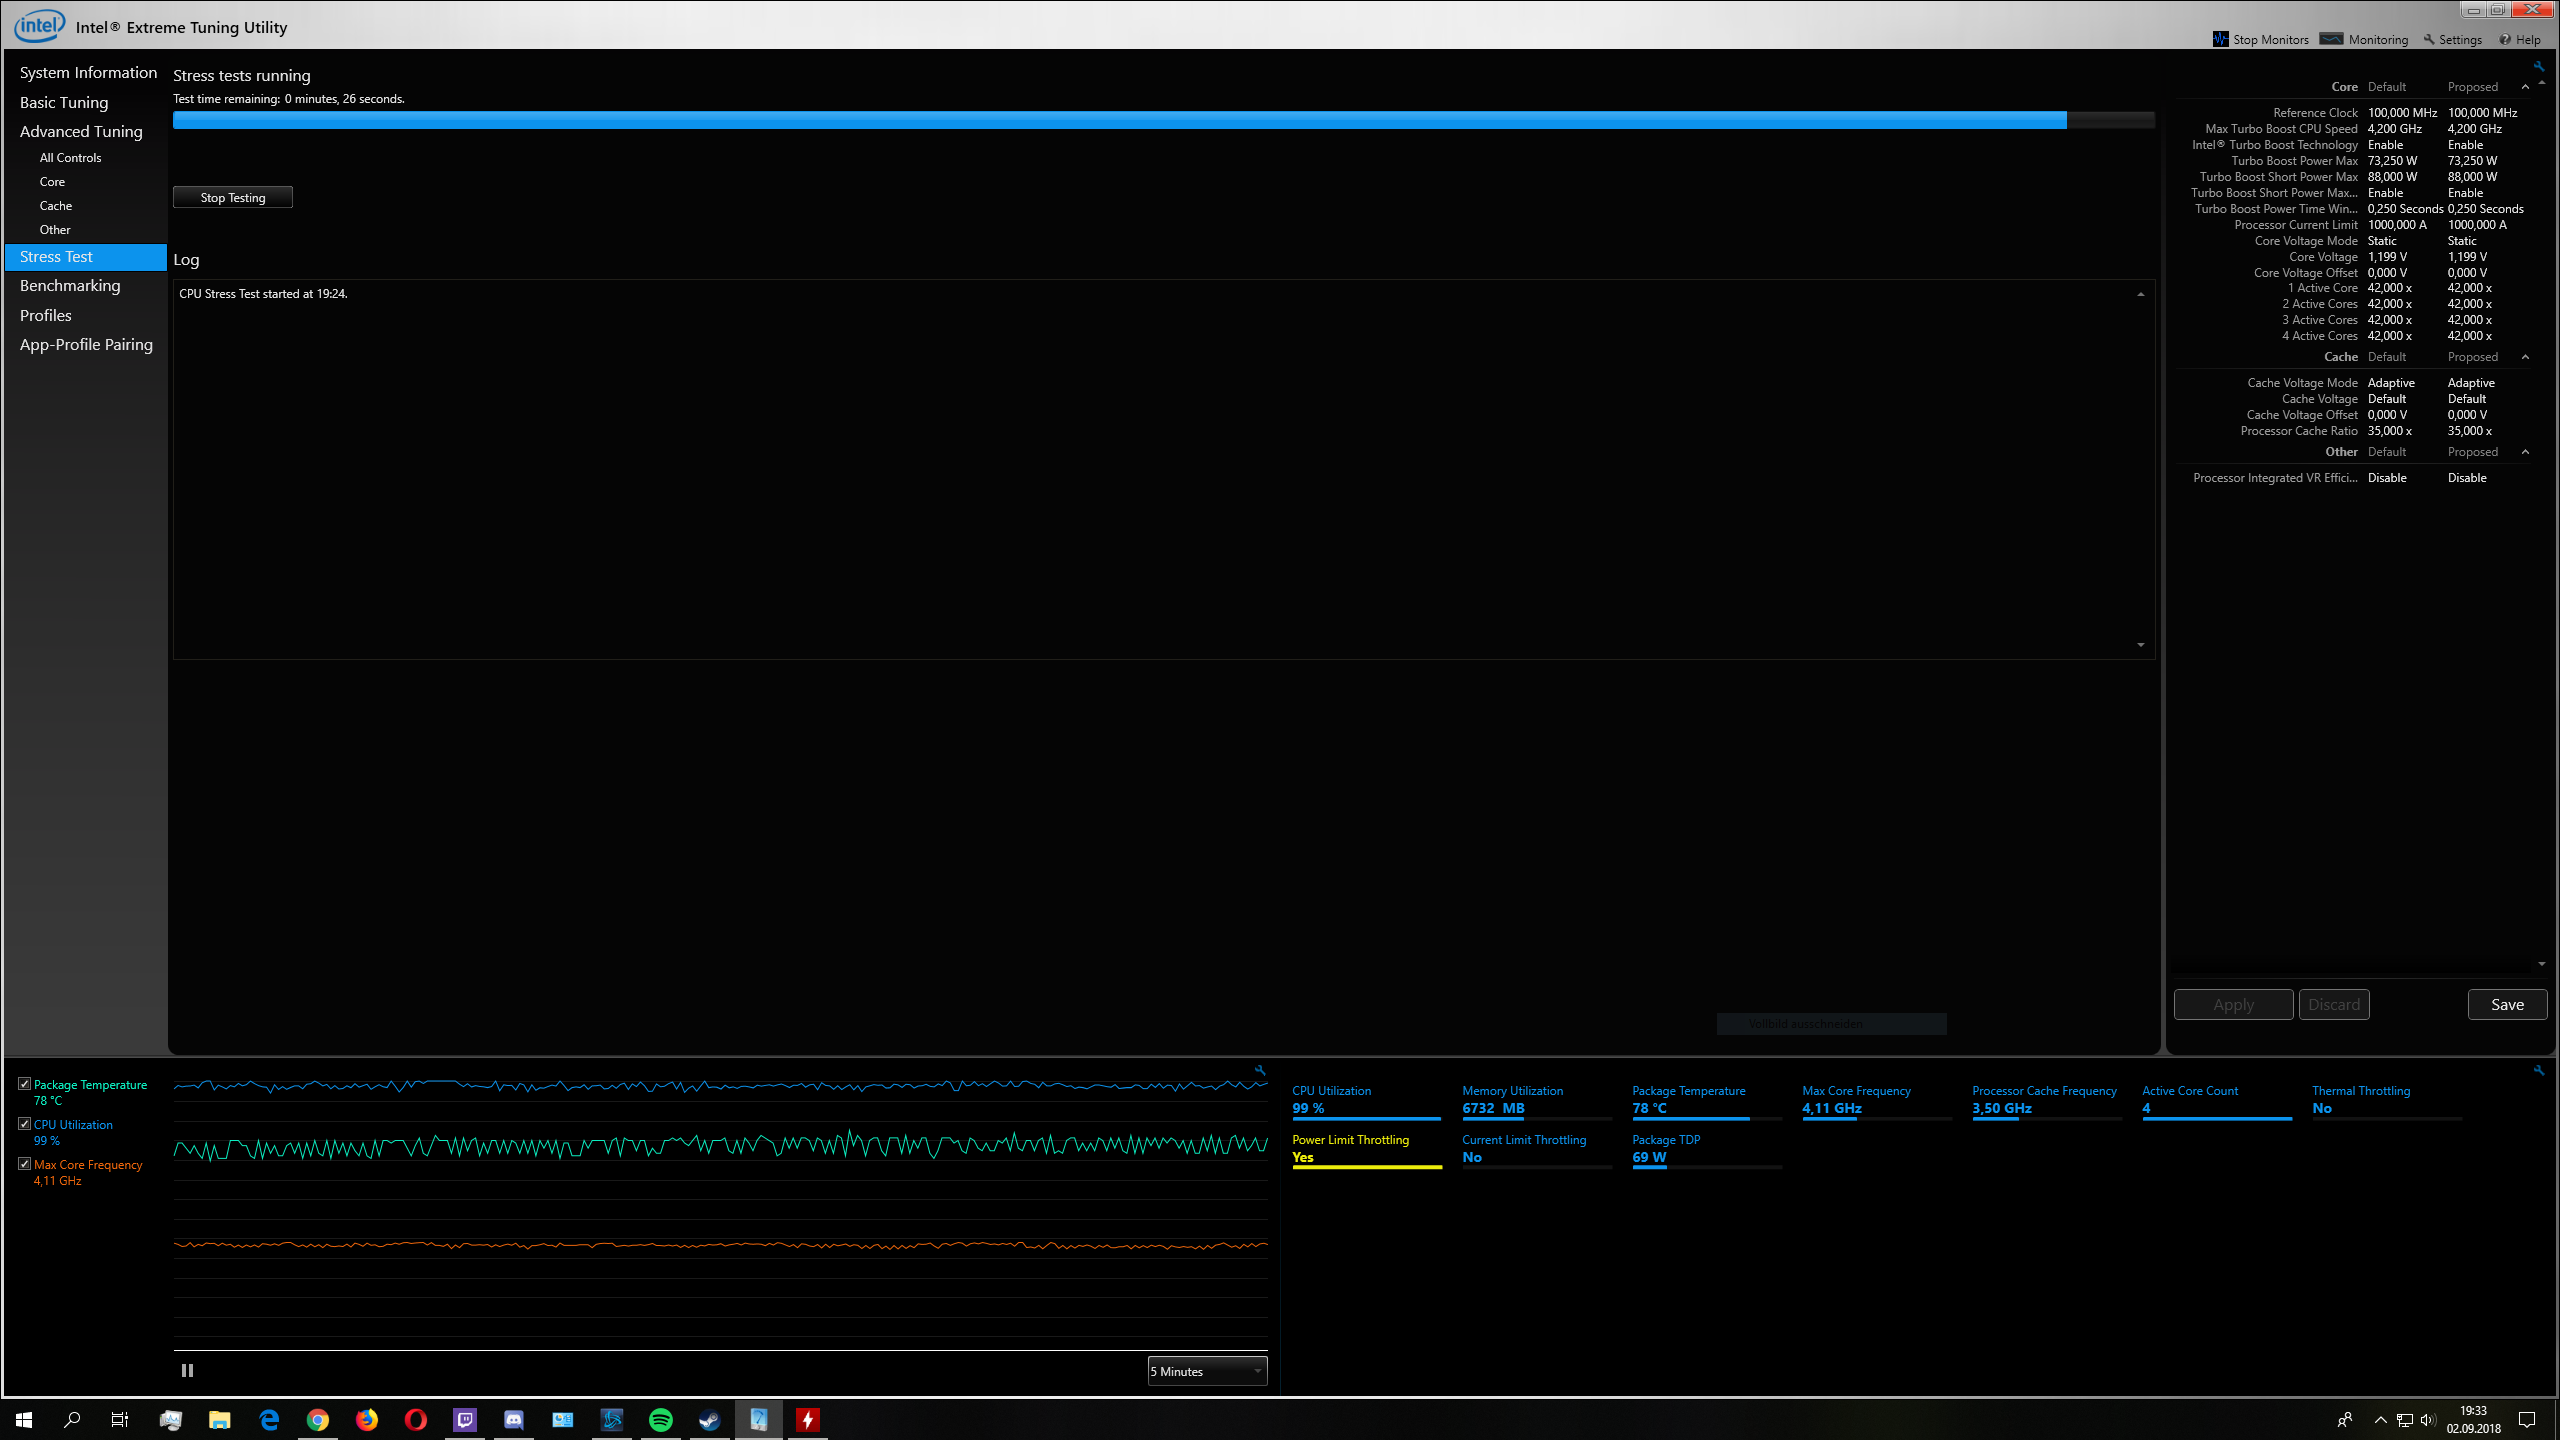Screen dimensions: 2560x1440
Task: Open Spotify from the taskbar
Action: click(660, 1419)
